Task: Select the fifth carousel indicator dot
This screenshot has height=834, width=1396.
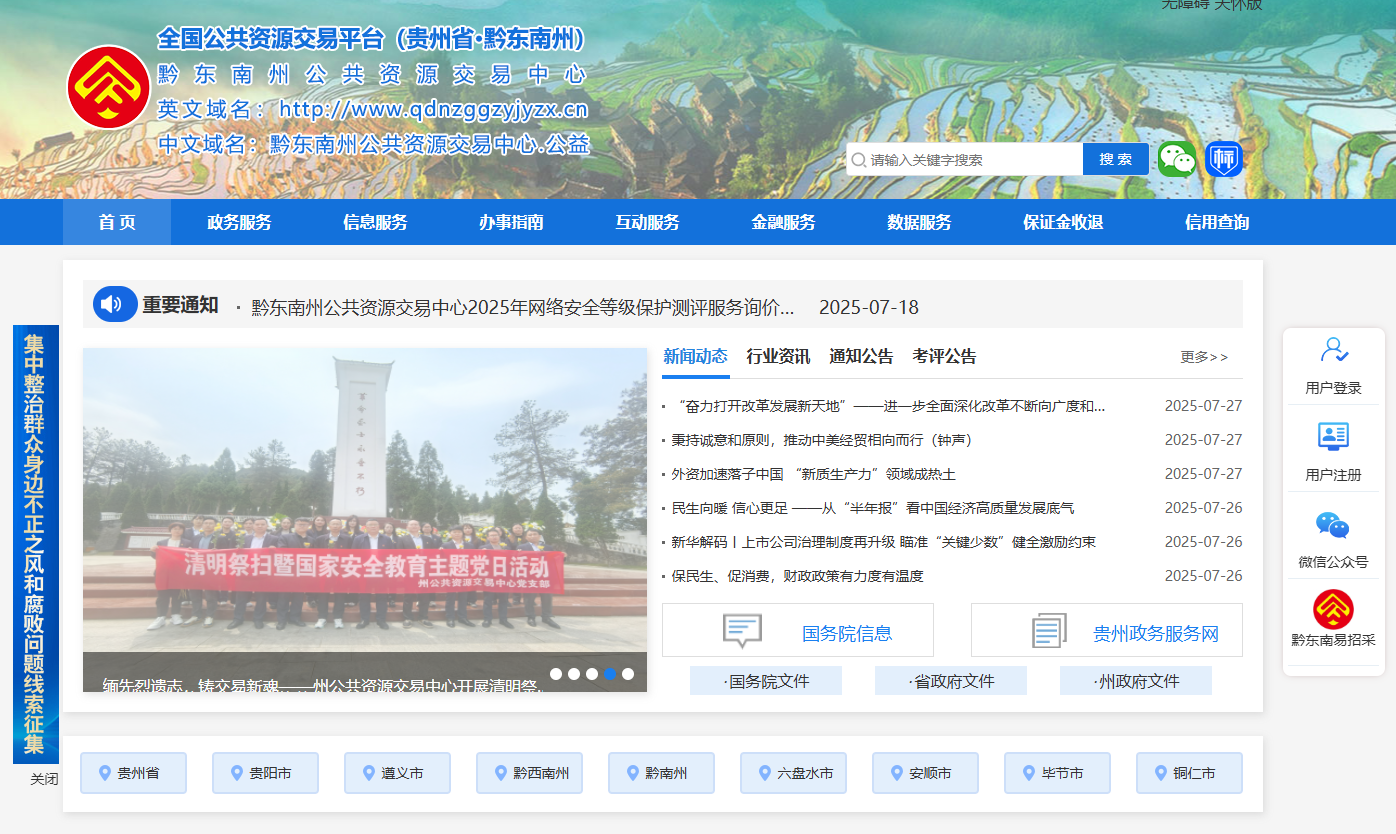Action: coord(630,674)
